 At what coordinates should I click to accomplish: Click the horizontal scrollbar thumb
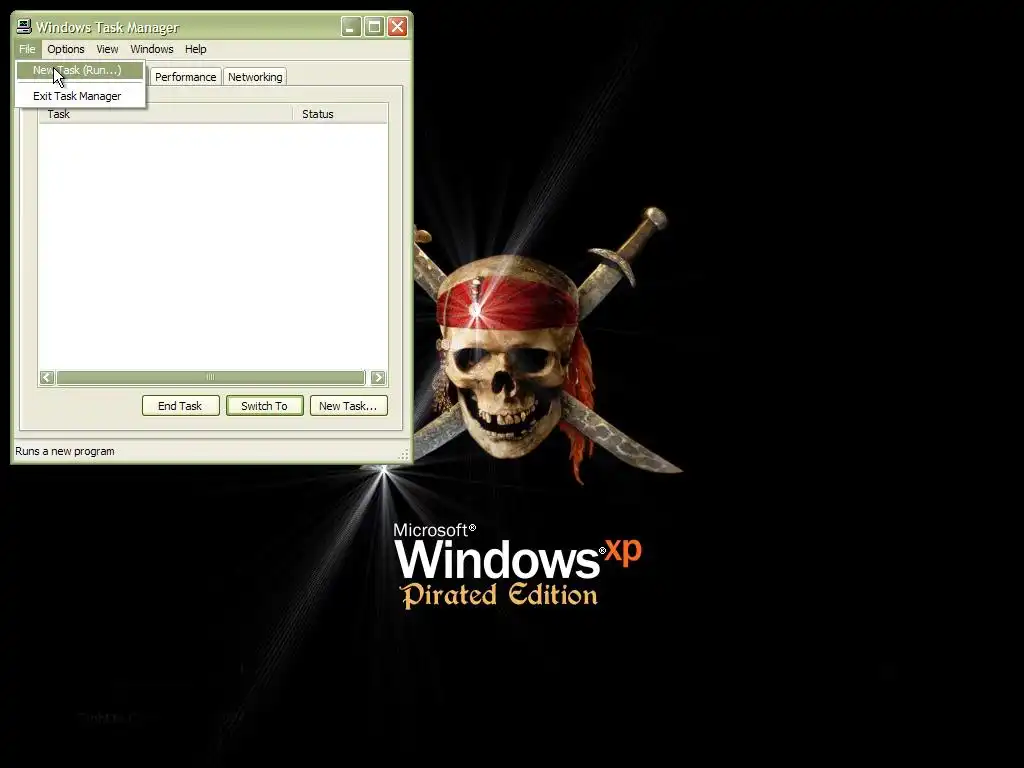click(210, 377)
